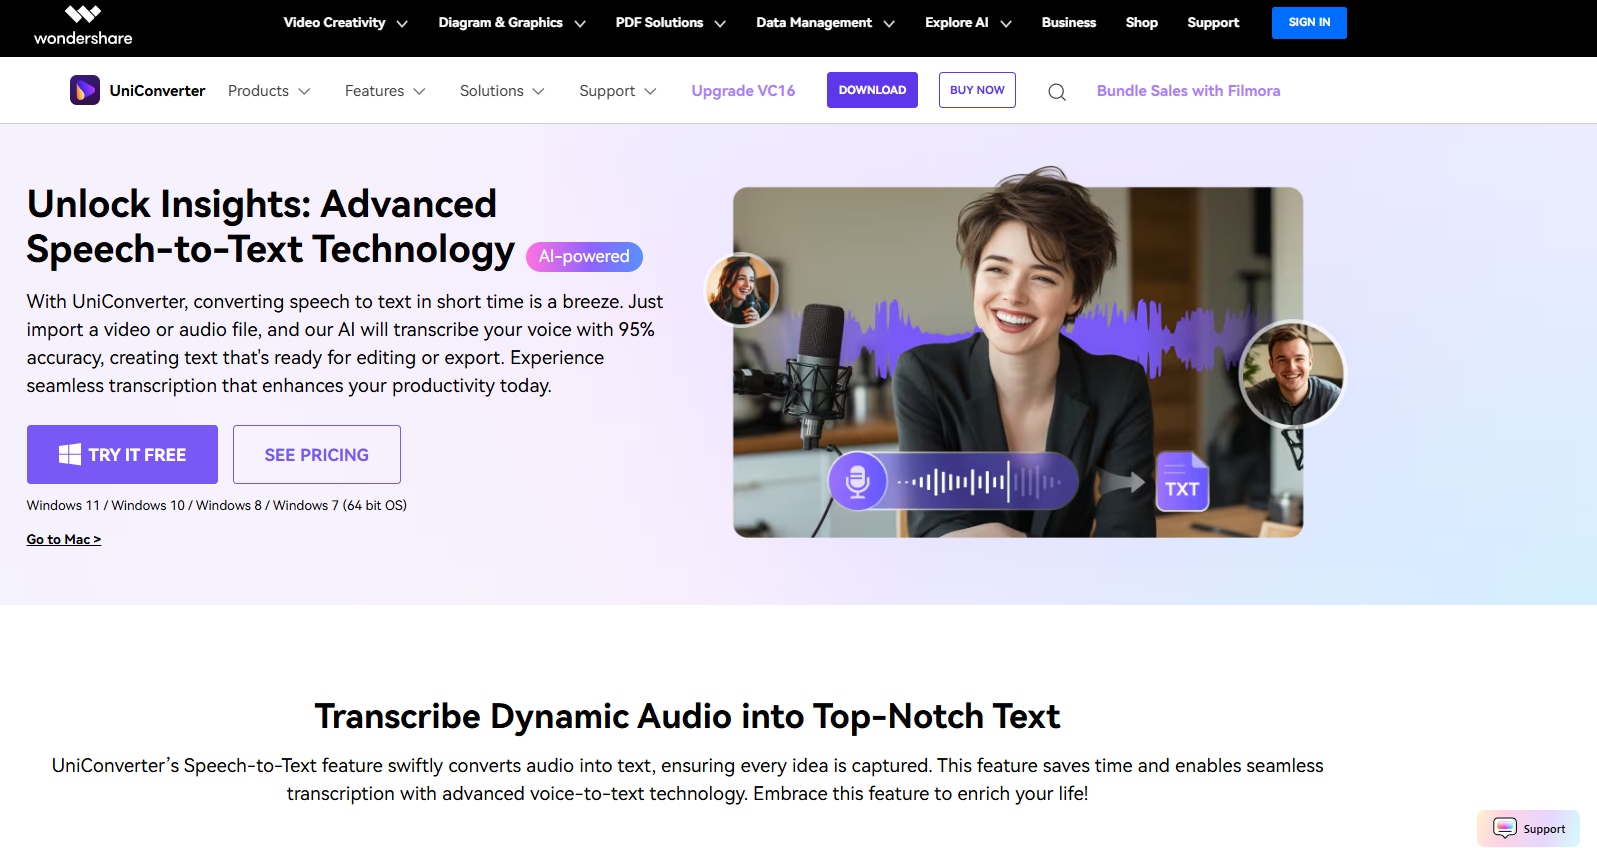
Task: Click the UniConverter purple app icon
Action: (x=85, y=90)
